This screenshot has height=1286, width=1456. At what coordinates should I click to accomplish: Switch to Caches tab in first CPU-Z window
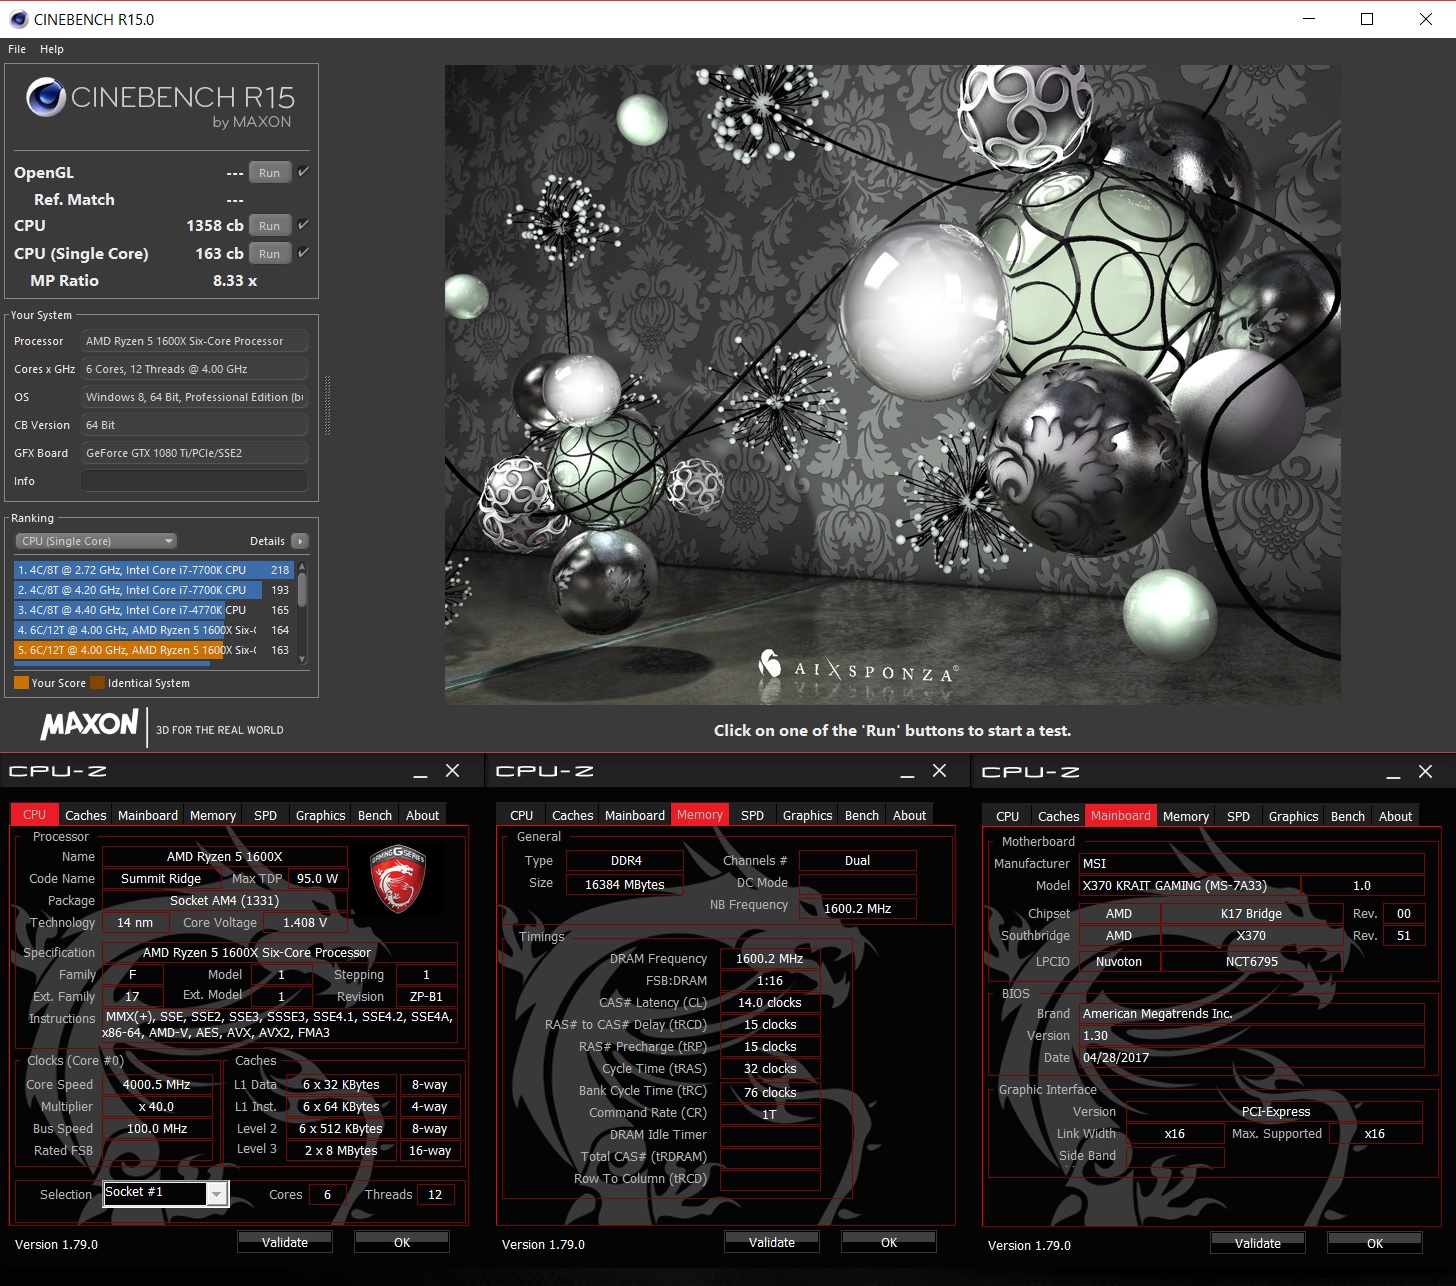(86, 815)
